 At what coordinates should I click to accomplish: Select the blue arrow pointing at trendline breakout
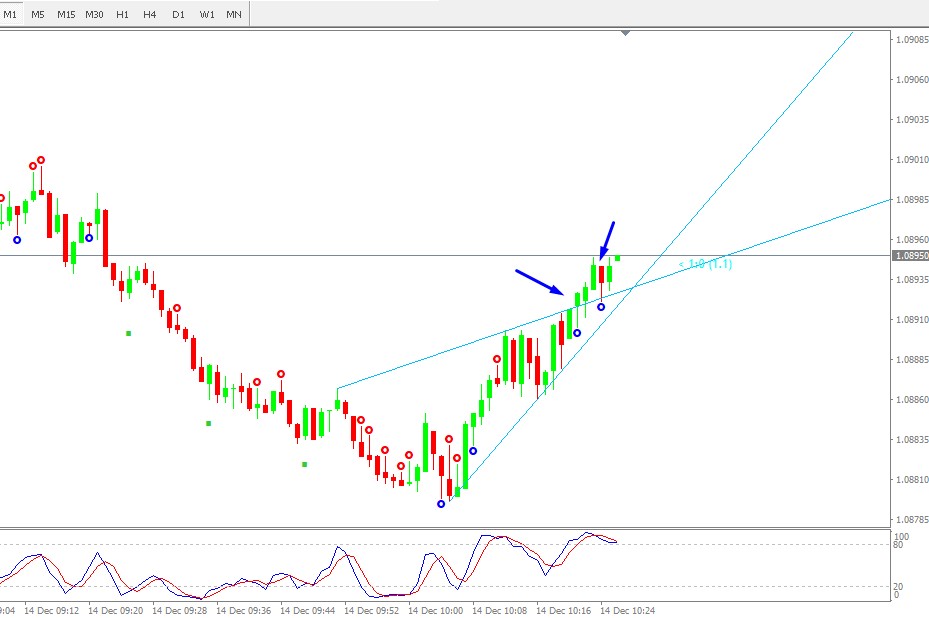click(540, 282)
